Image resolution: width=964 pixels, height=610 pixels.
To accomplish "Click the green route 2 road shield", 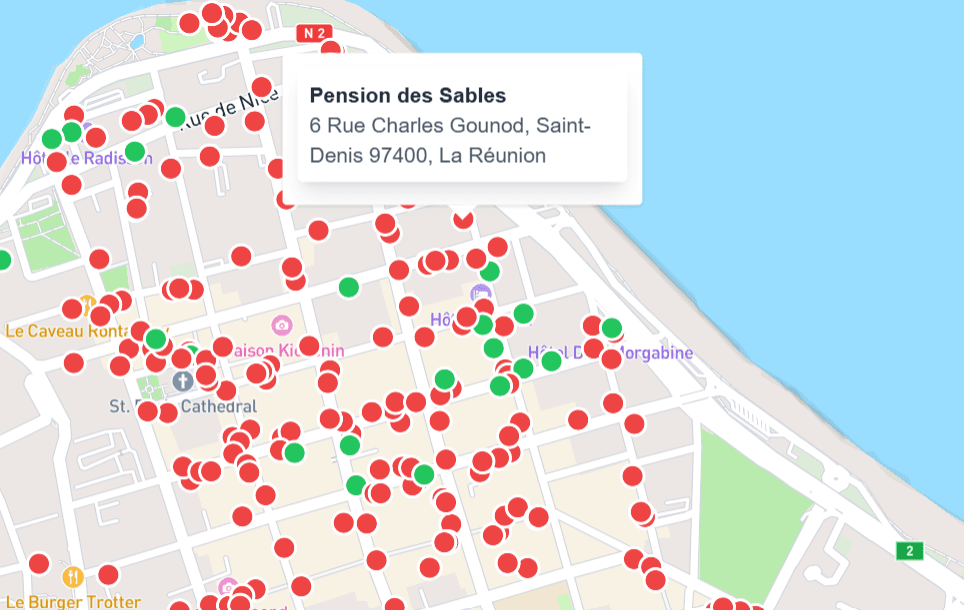I will [908, 551].
